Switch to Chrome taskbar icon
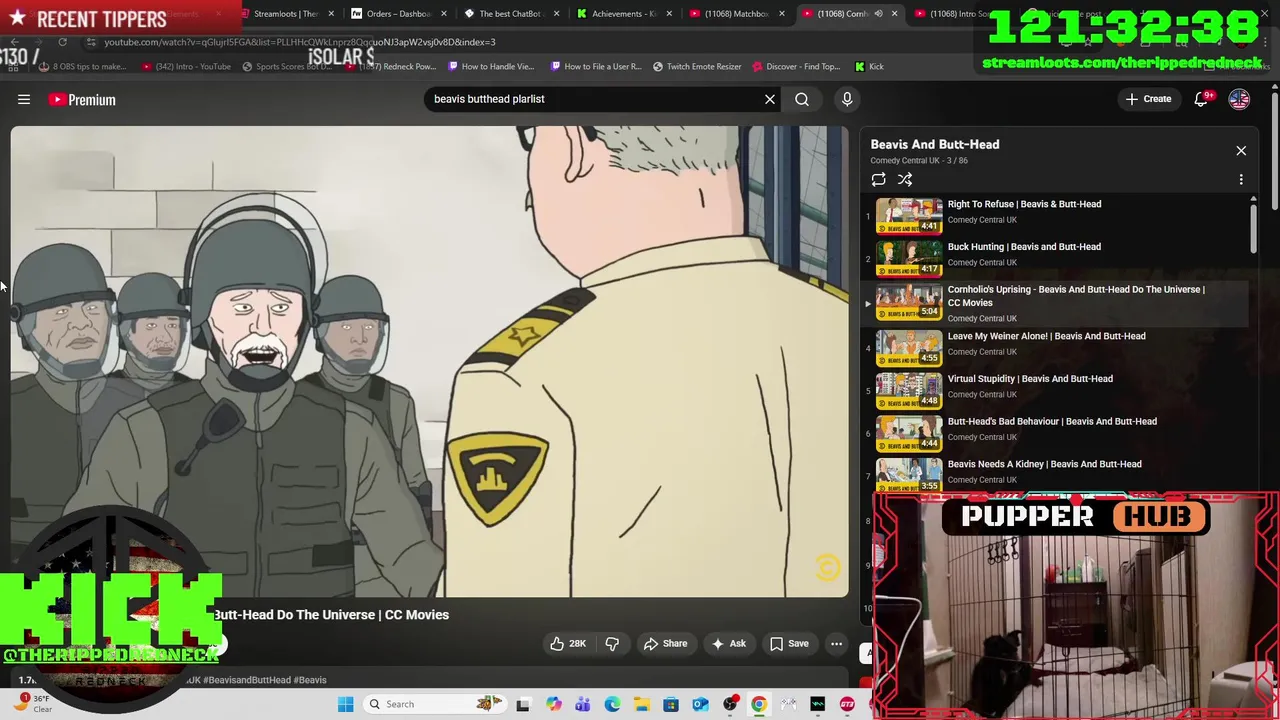1280x720 pixels. click(759, 704)
